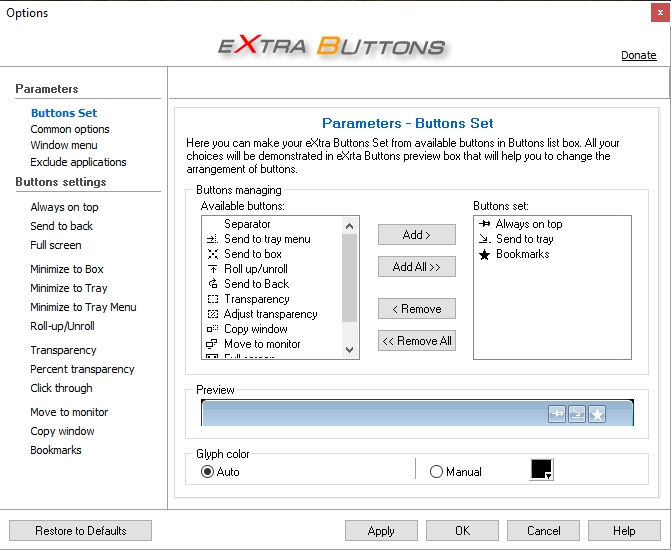Open Bookmarks settings in sidebar

coord(56,450)
